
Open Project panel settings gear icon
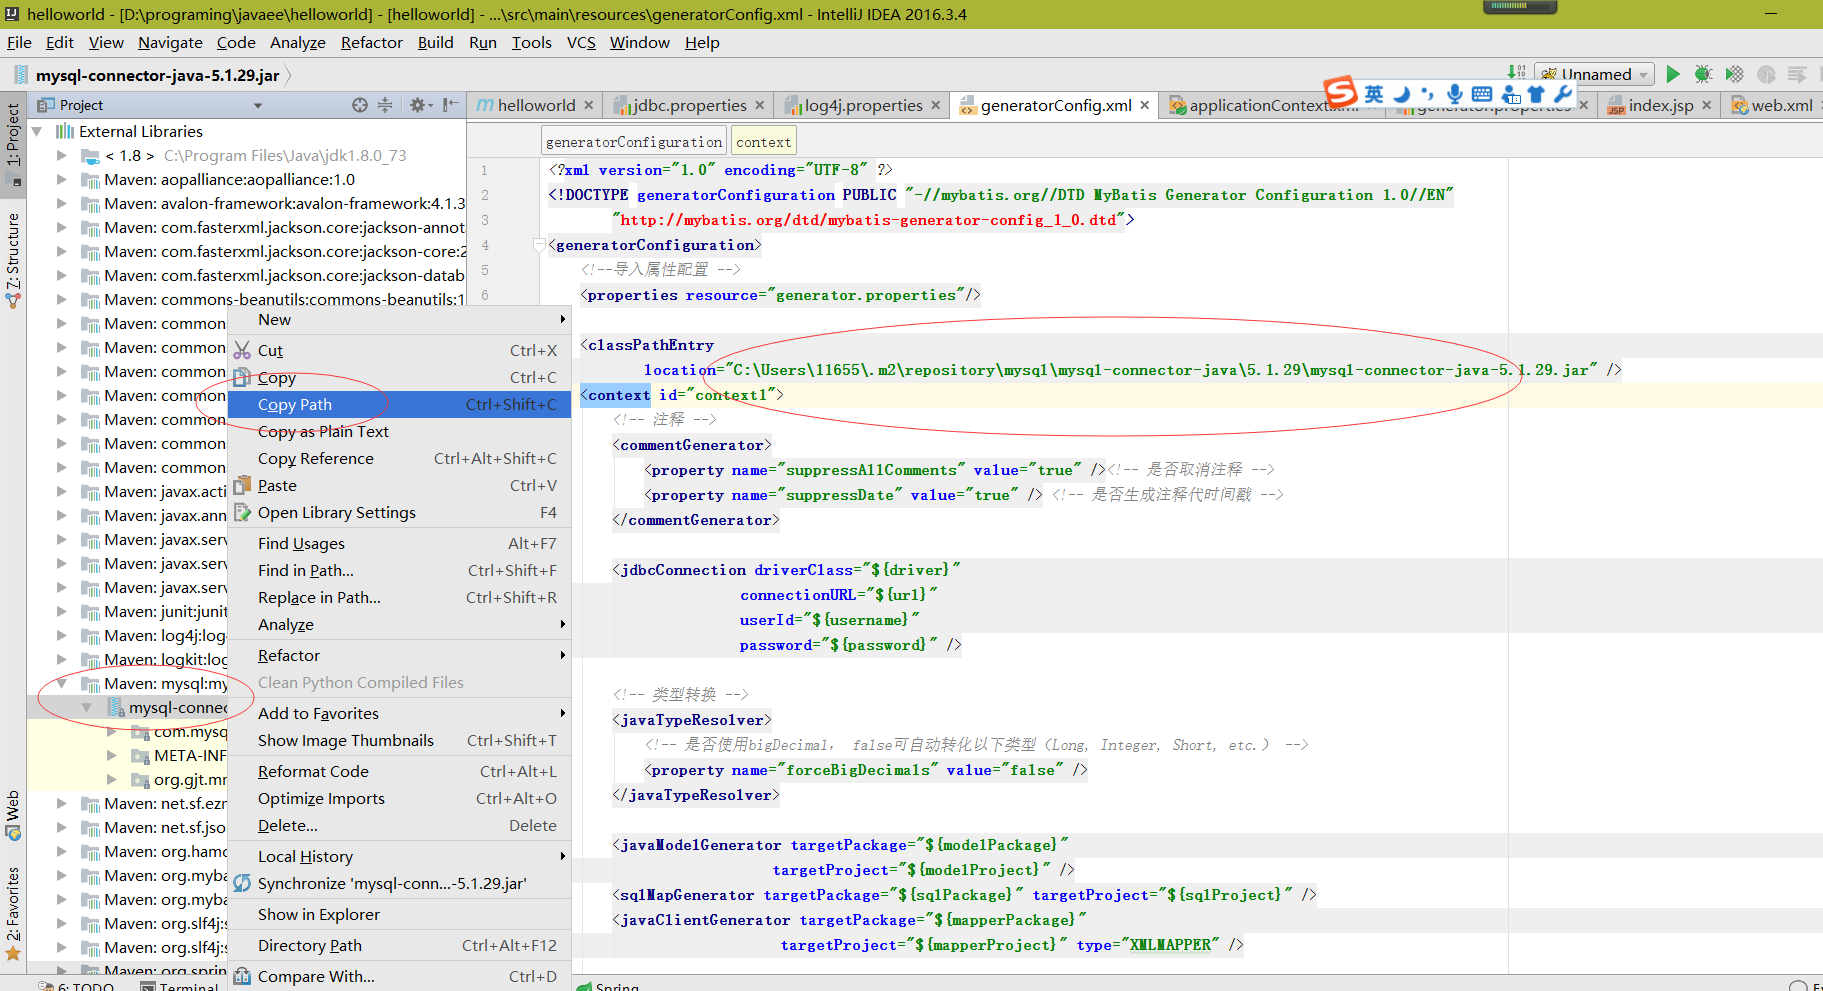(x=419, y=105)
